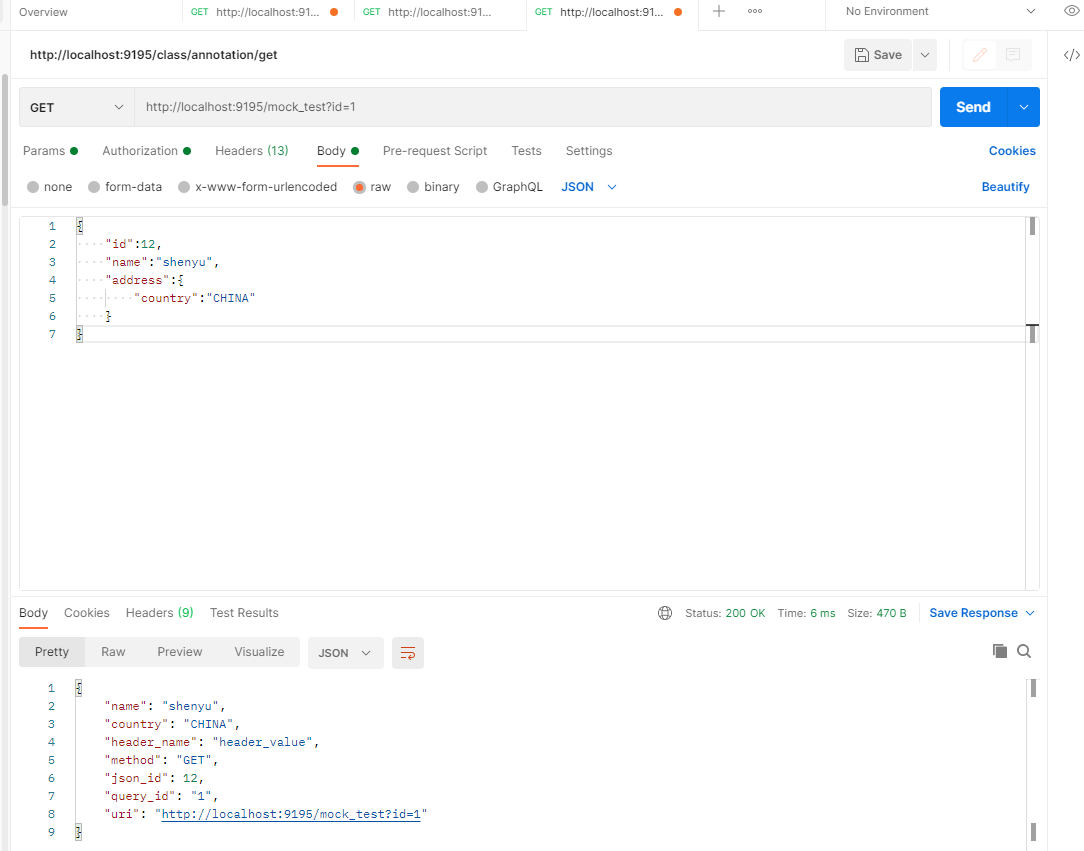Switch to the first GET localhost request tab

pyautogui.click(x=267, y=12)
